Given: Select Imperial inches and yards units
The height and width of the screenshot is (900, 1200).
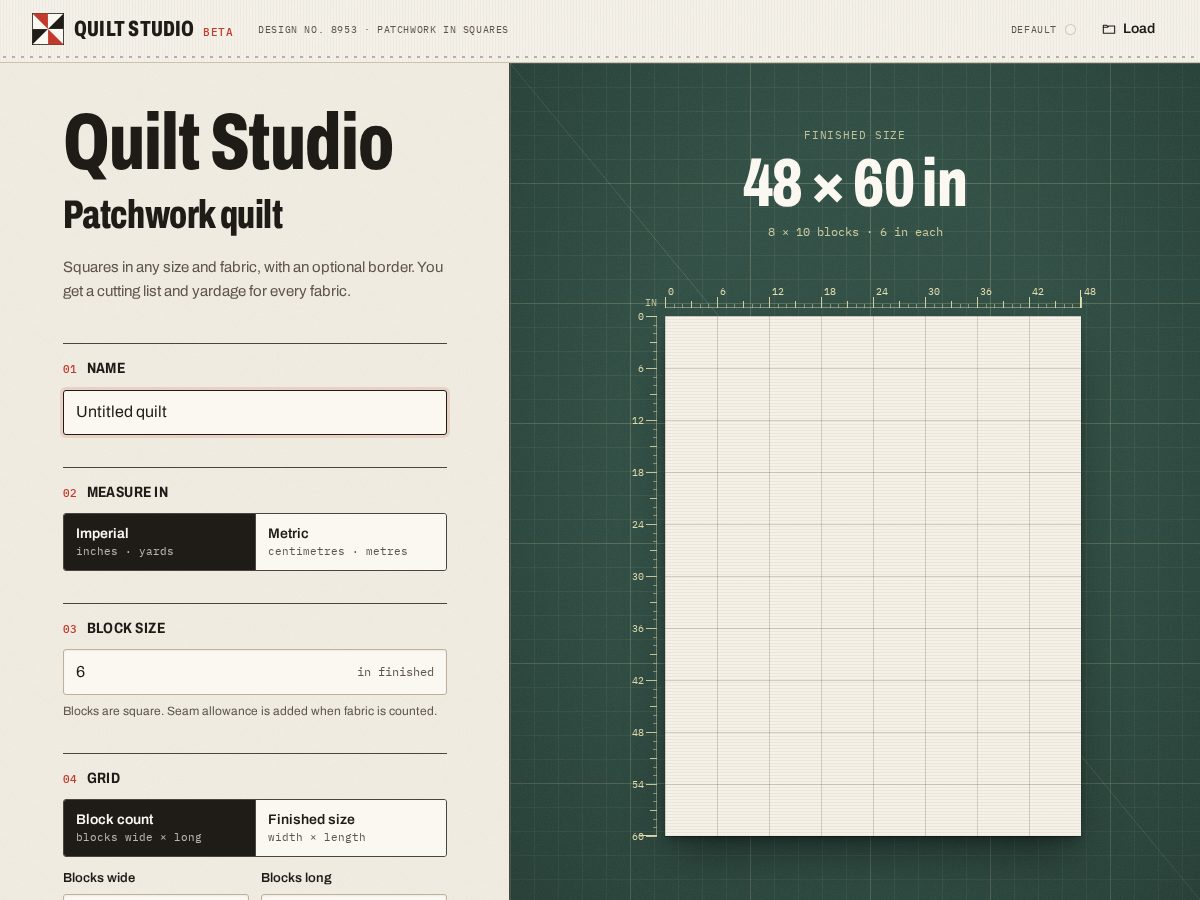Looking at the screenshot, I should tap(159, 542).
